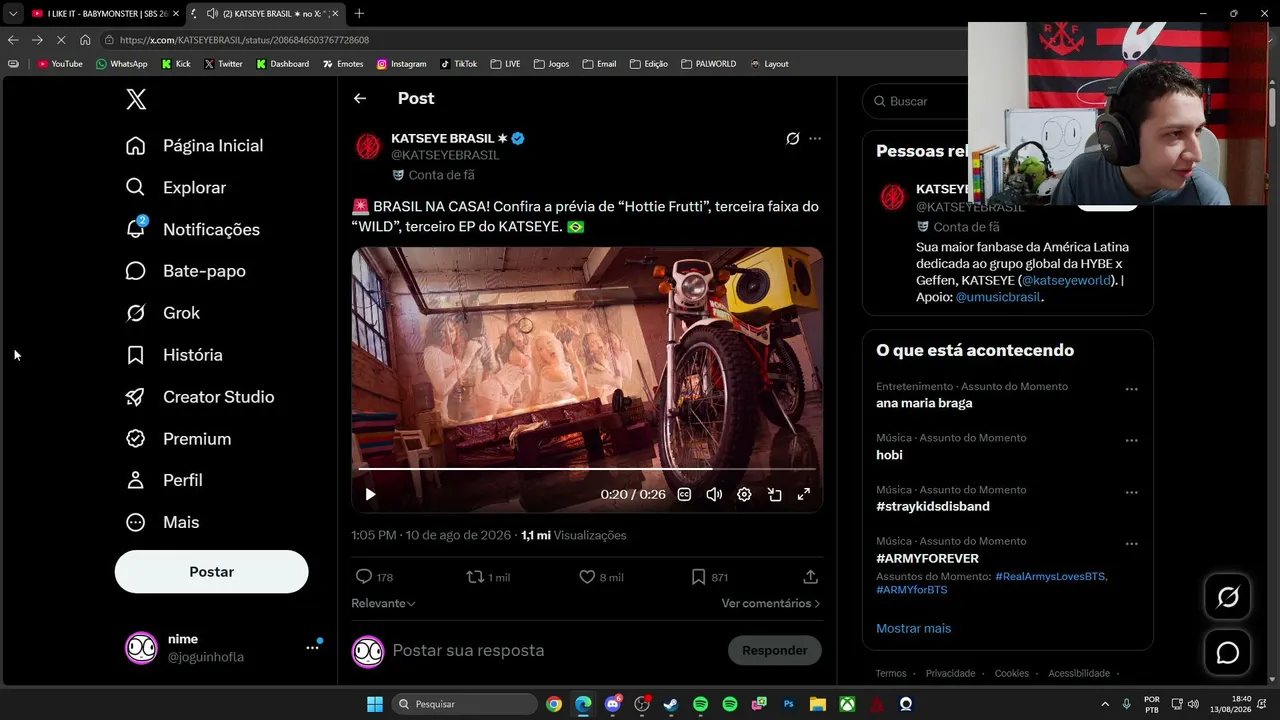Open options for the hobi trend
The height and width of the screenshot is (720, 1280).
(1131, 441)
